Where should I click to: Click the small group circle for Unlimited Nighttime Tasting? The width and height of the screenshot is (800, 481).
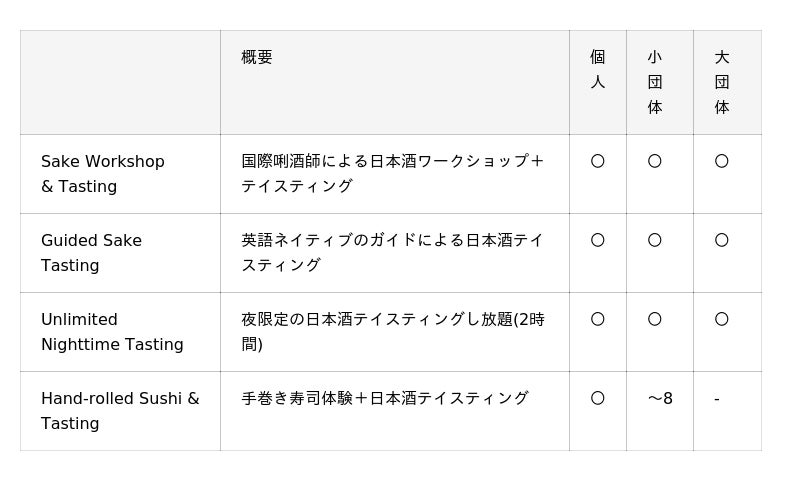click(655, 319)
